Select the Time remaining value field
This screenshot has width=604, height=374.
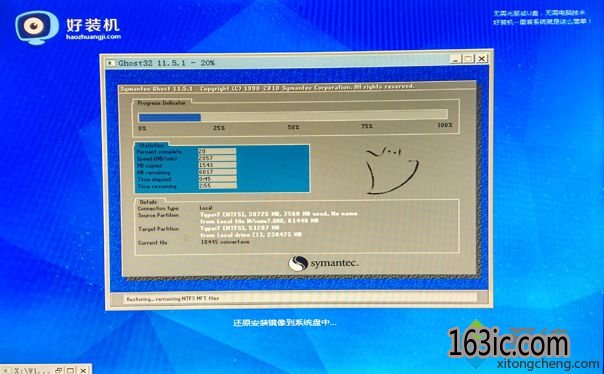click(x=217, y=186)
